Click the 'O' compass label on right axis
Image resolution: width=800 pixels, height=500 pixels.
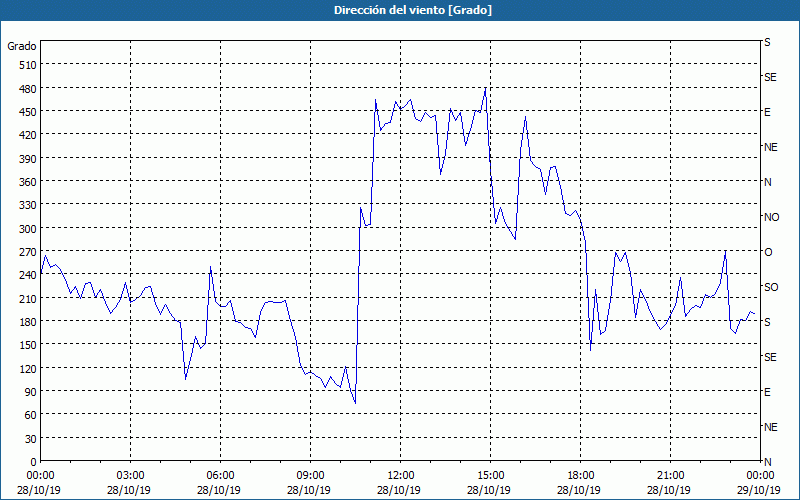click(x=768, y=252)
